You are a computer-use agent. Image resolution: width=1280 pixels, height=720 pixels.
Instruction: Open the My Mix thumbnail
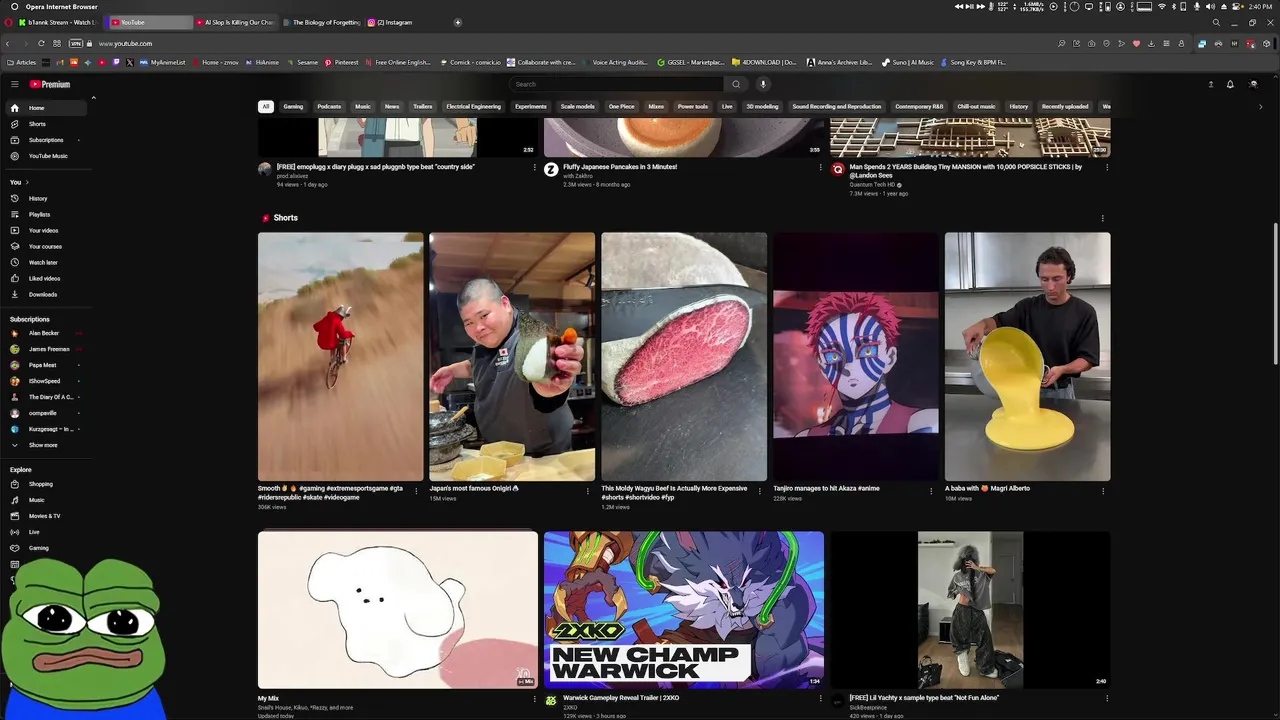[398, 610]
